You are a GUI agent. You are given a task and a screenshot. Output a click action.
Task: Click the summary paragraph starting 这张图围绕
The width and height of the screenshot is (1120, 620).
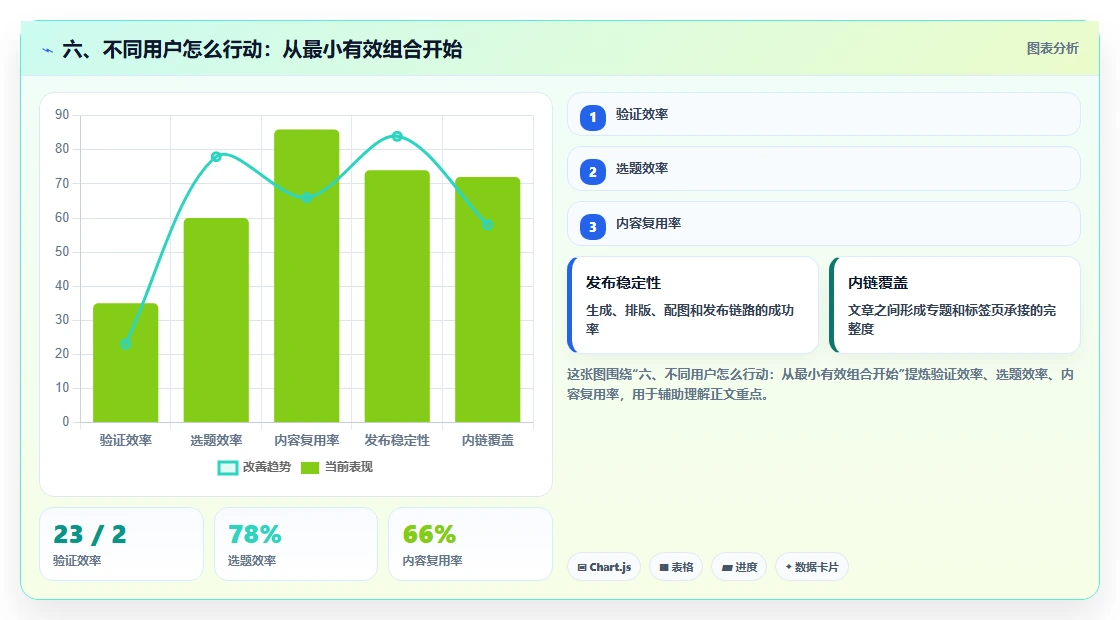click(820, 384)
